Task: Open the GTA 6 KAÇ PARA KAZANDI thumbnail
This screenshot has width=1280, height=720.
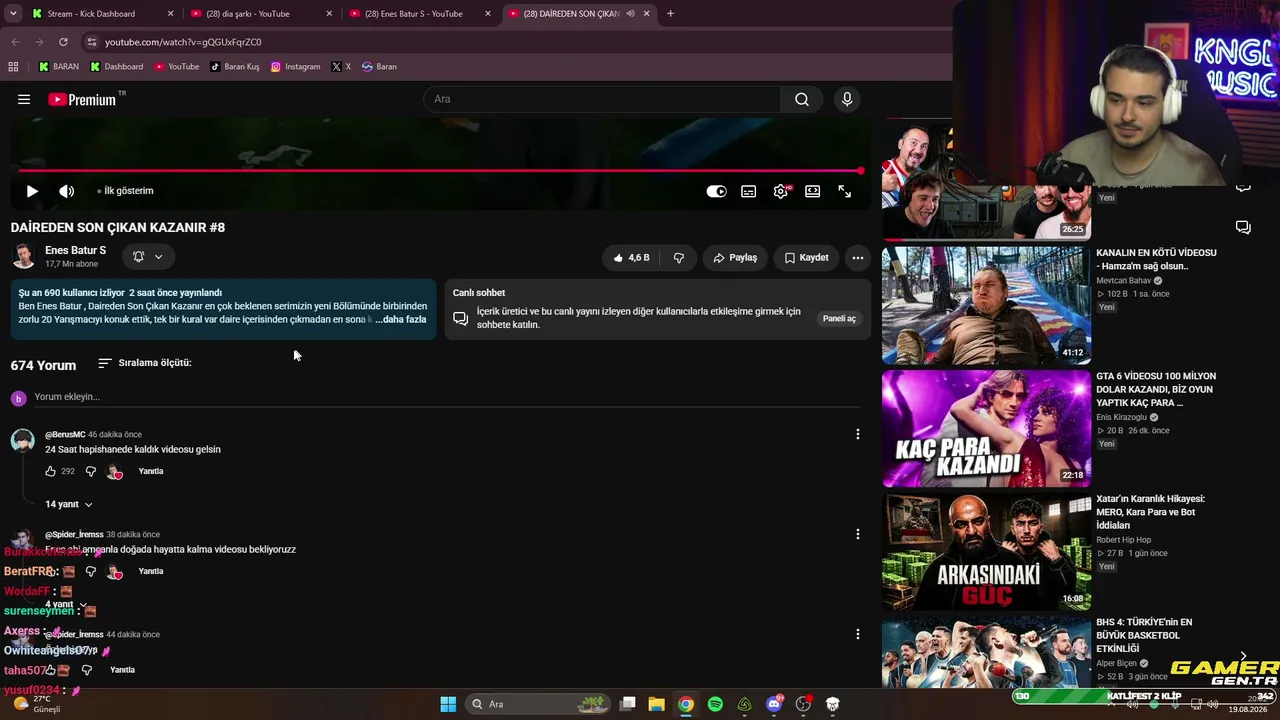Action: pyautogui.click(x=986, y=429)
